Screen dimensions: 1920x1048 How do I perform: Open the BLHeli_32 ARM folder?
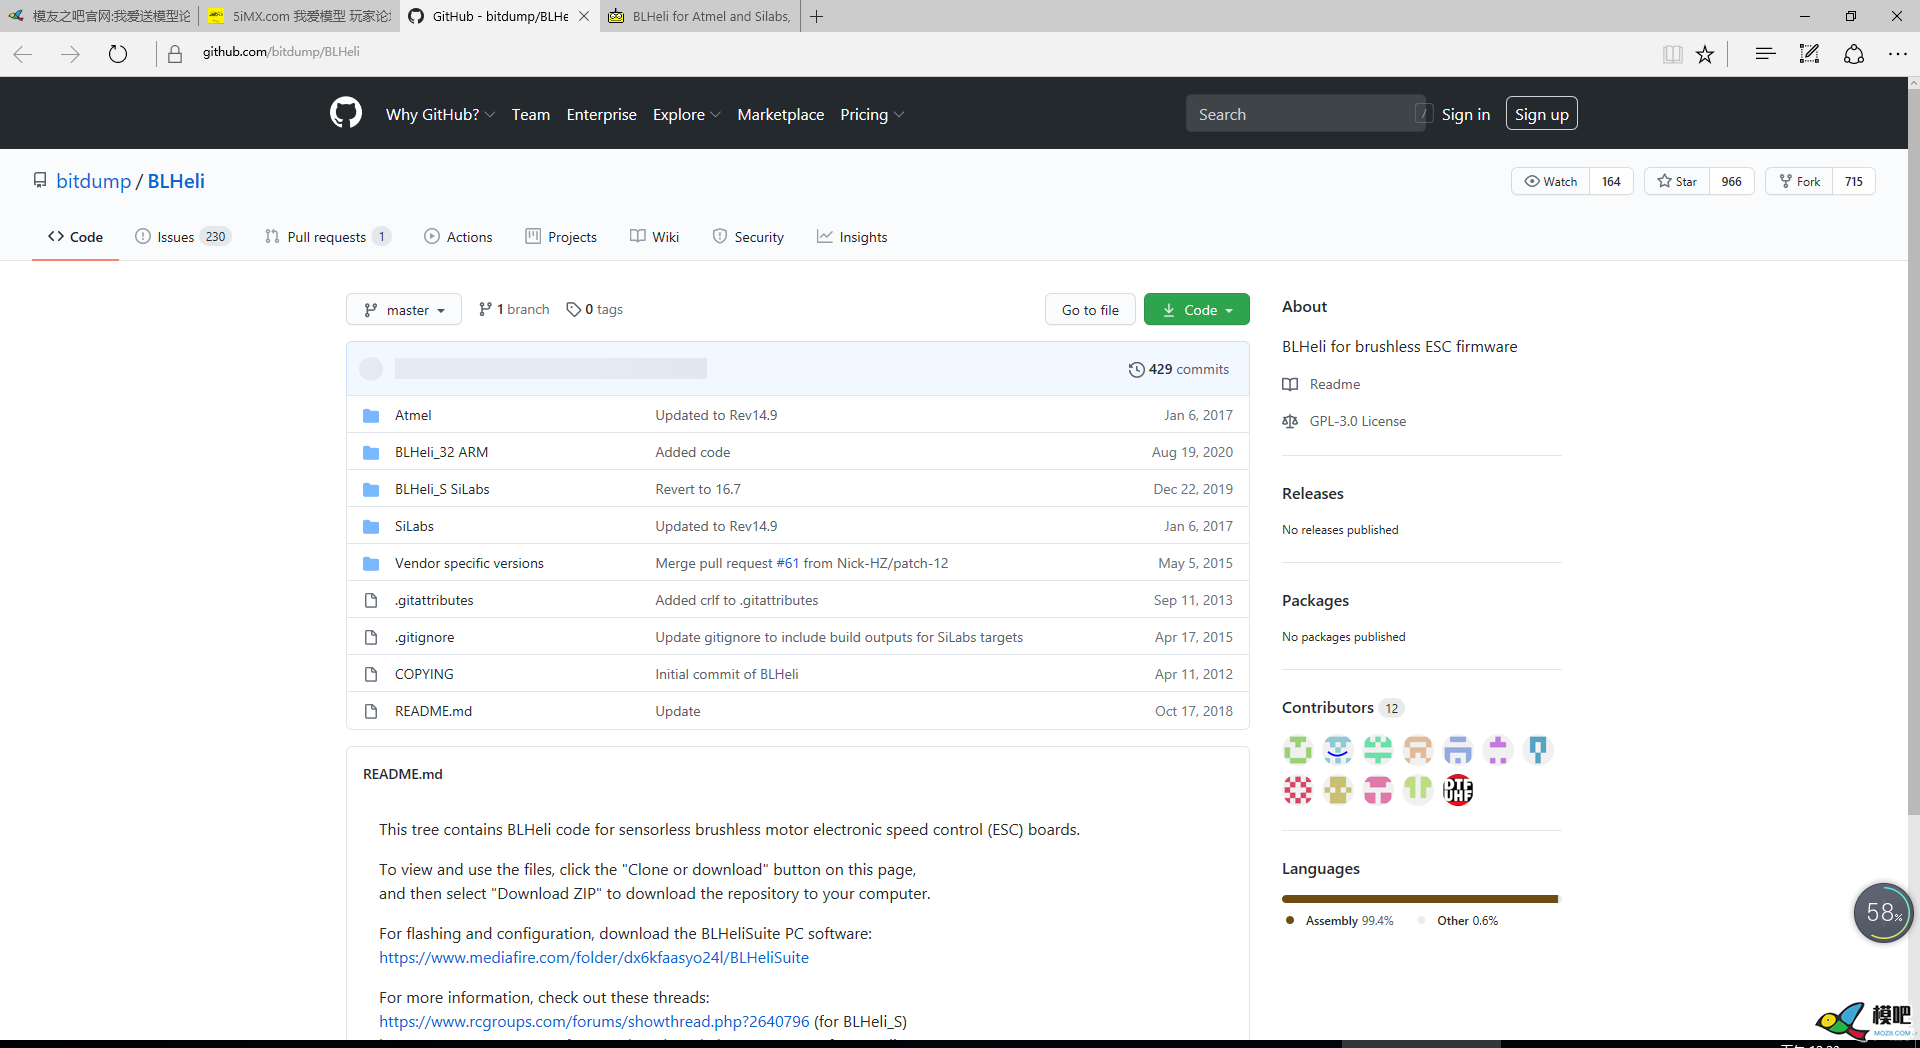441,452
